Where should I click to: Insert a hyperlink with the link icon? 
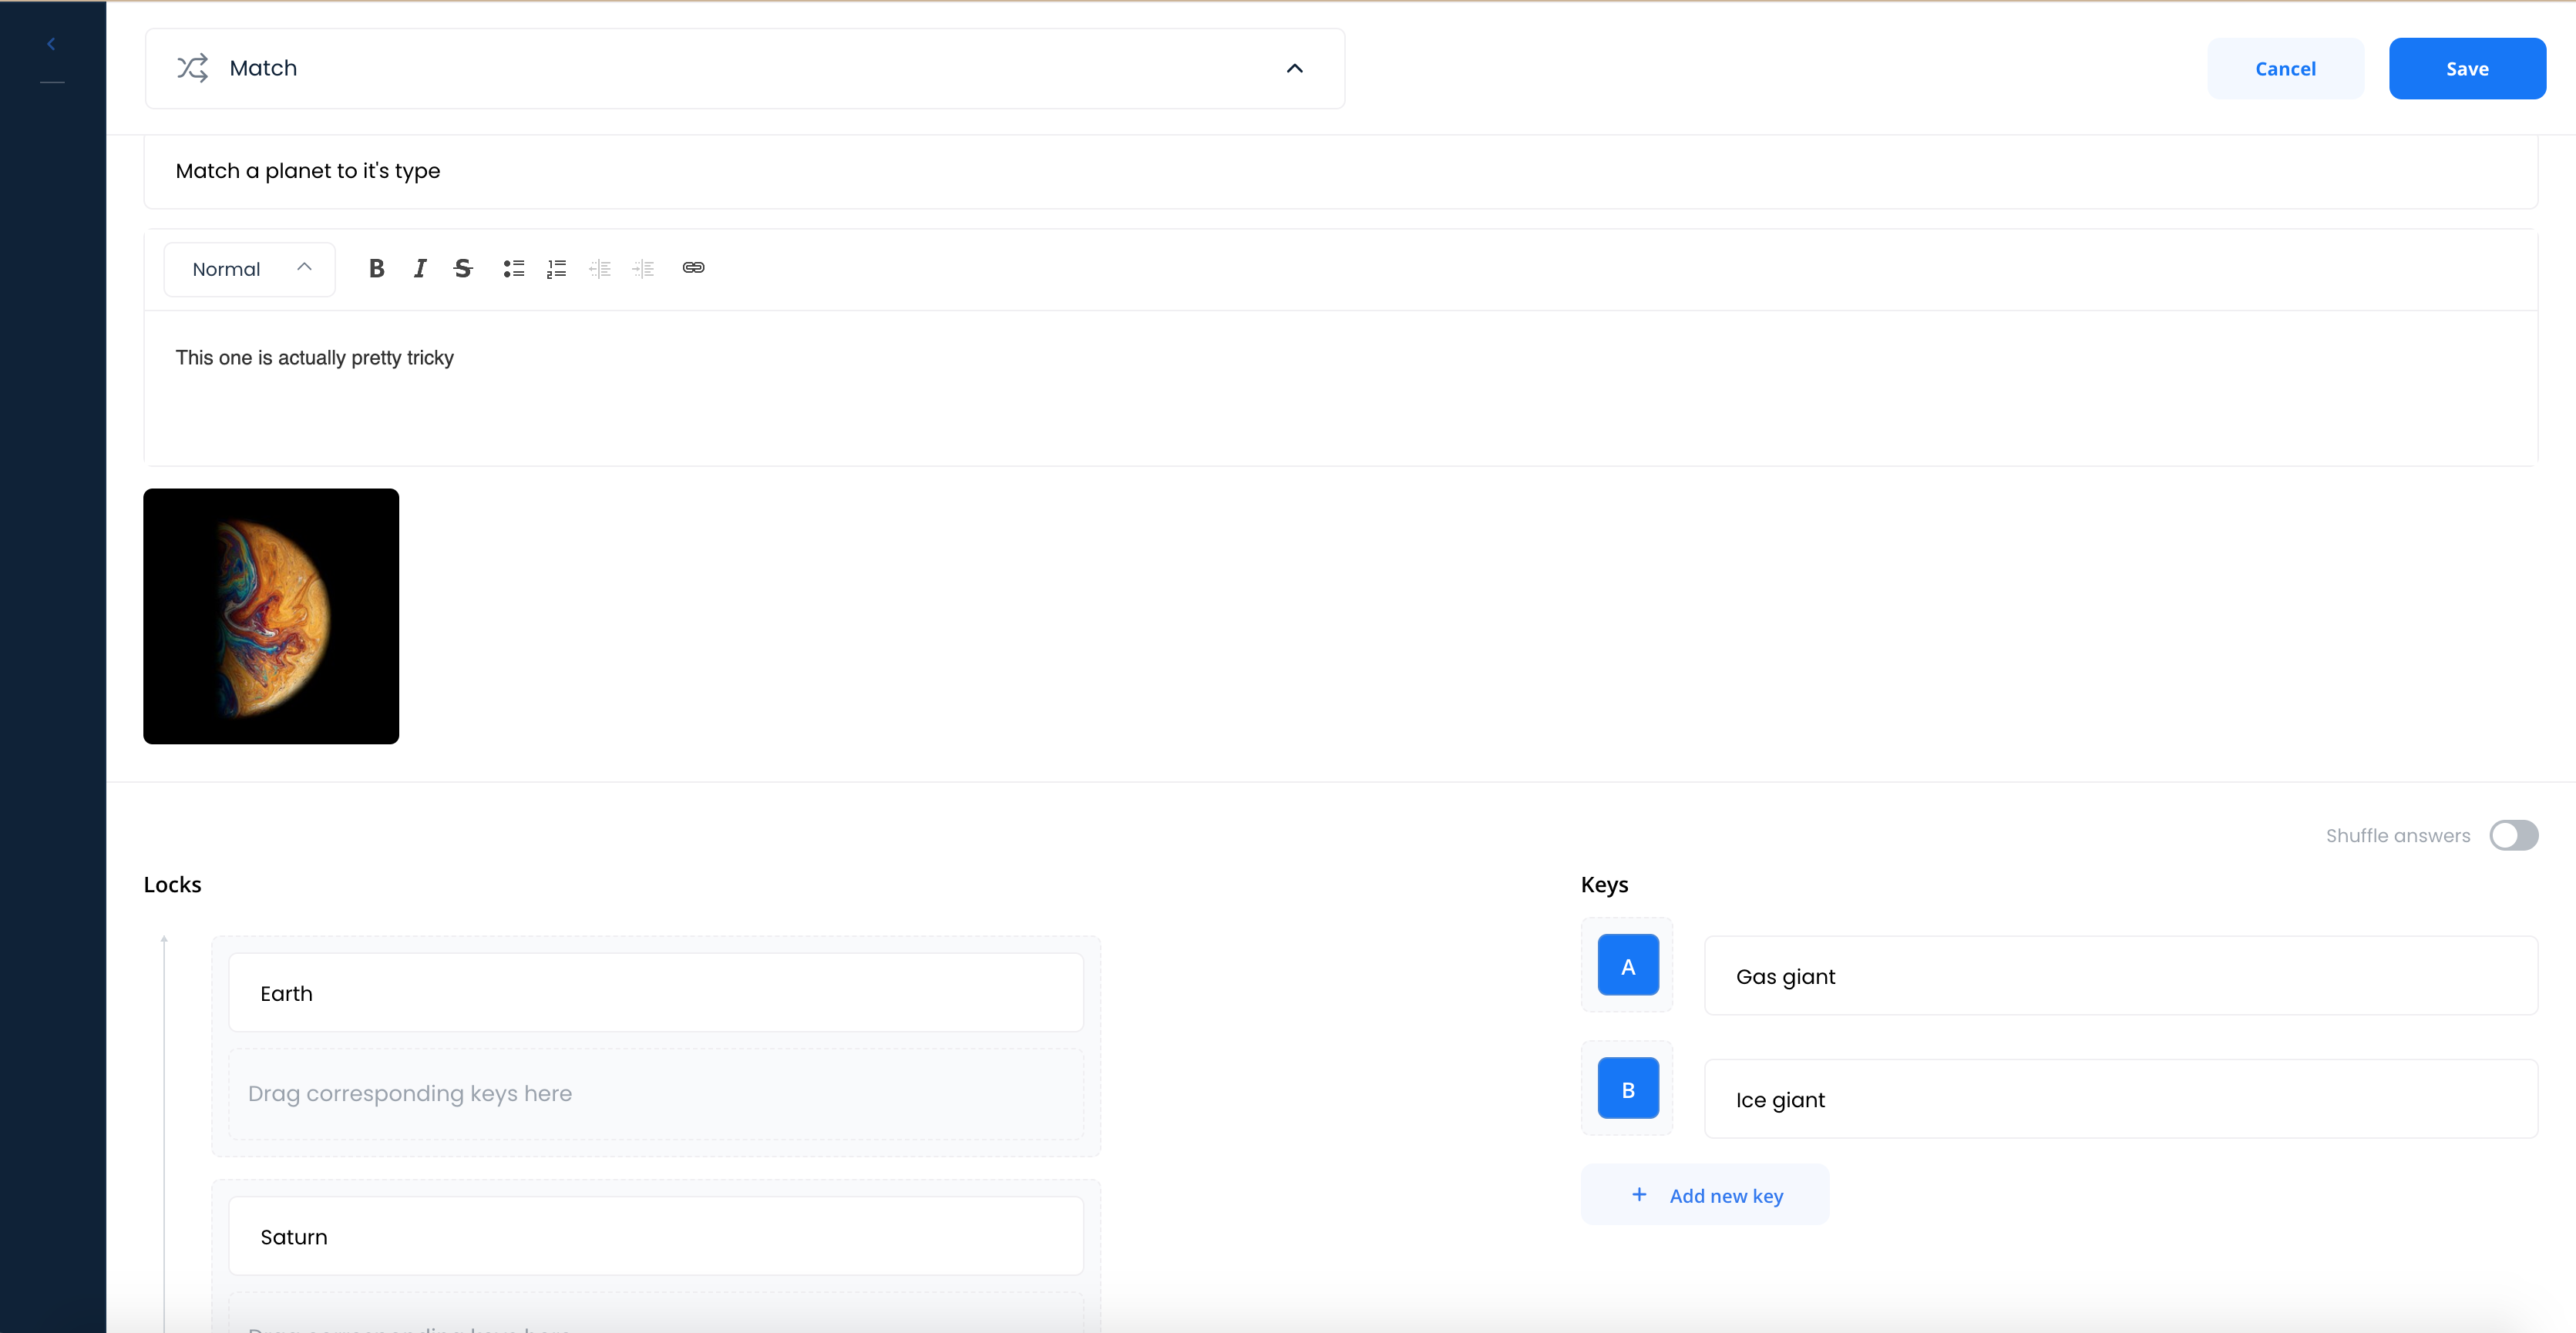(693, 267)
